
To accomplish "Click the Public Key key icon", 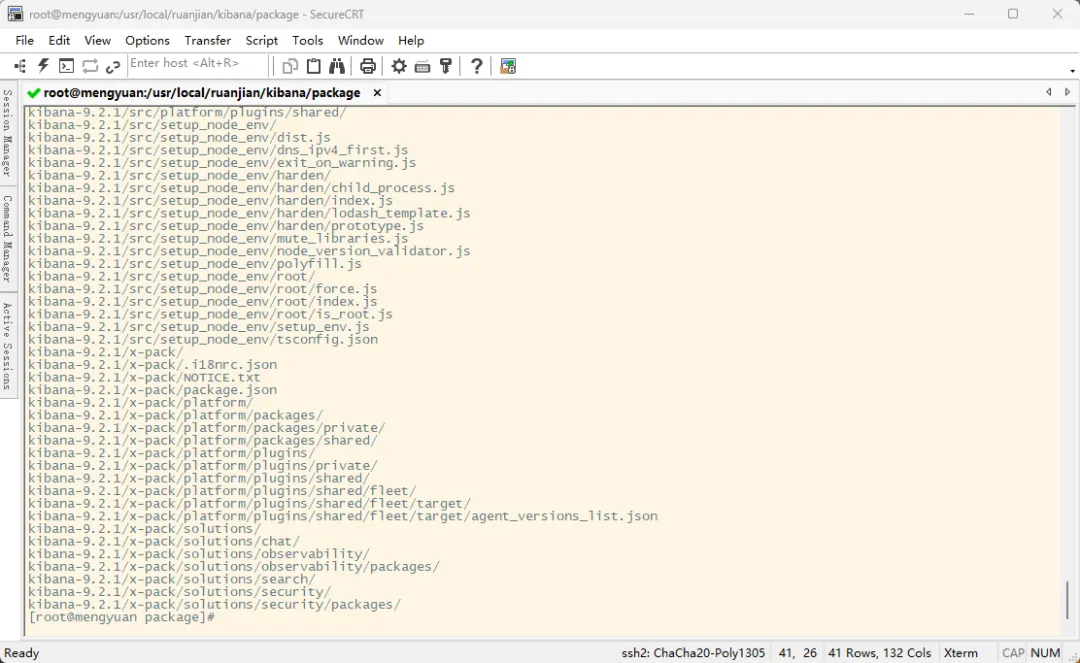I will coord(446,66).
